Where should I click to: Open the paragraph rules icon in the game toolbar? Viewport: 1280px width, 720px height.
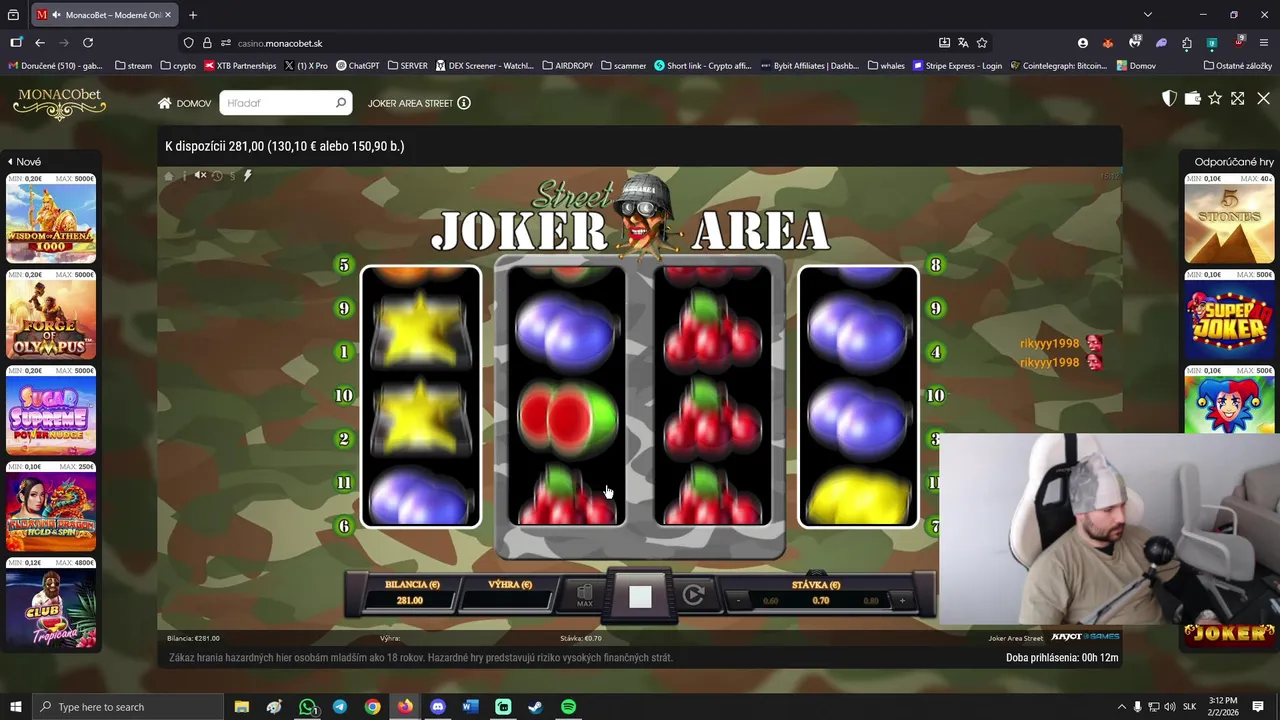[232, 176]
